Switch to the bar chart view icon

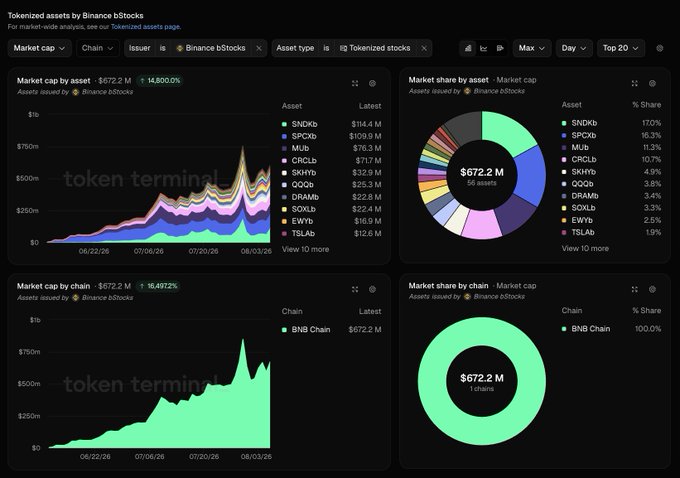tap(500, 48)
